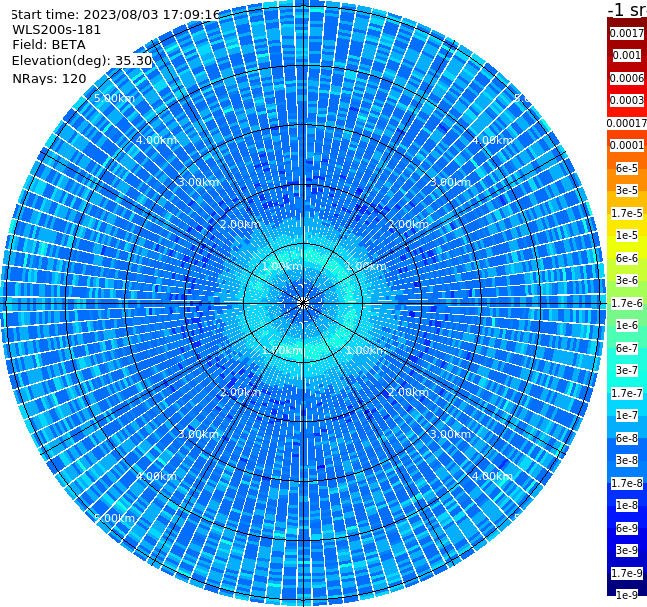Screen dimensions: 647x607
Task: Click the '2.00km' ring label in lower-left quadrant
Action: (x=240, y=392)
